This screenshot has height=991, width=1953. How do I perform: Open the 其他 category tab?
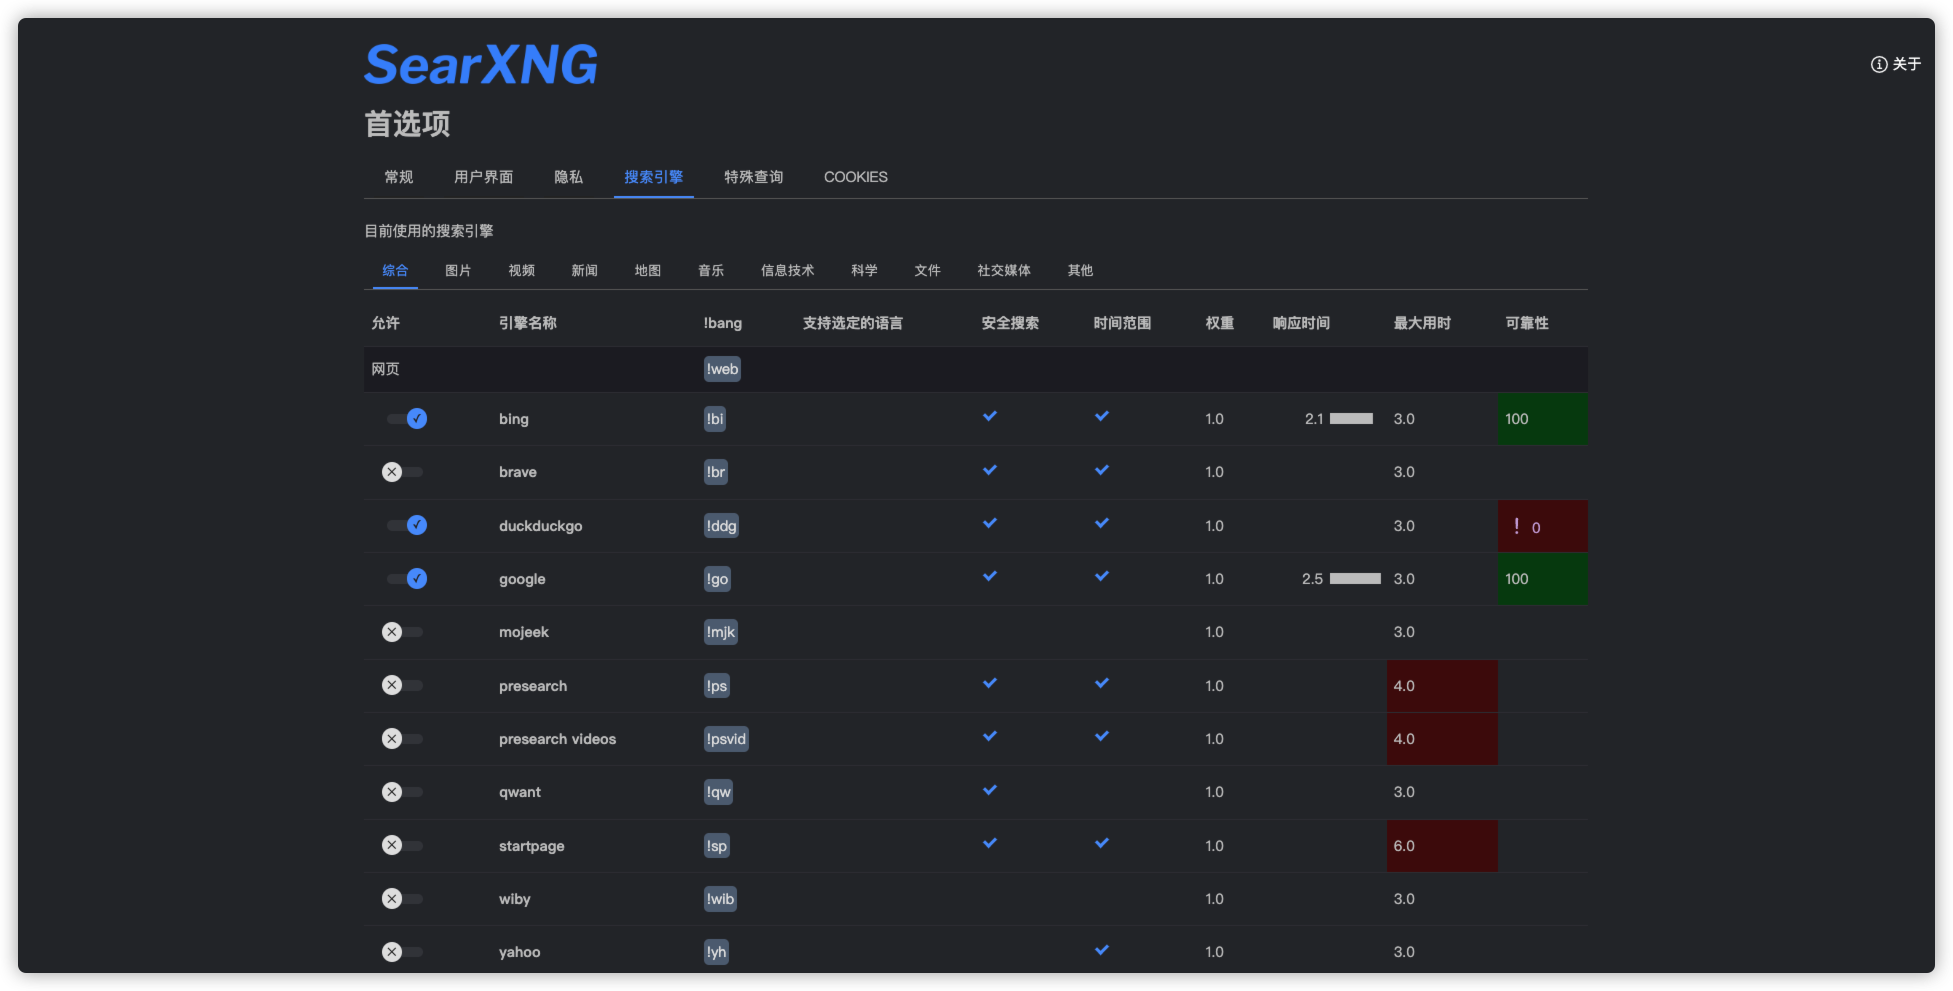[x=1080, y=271]
